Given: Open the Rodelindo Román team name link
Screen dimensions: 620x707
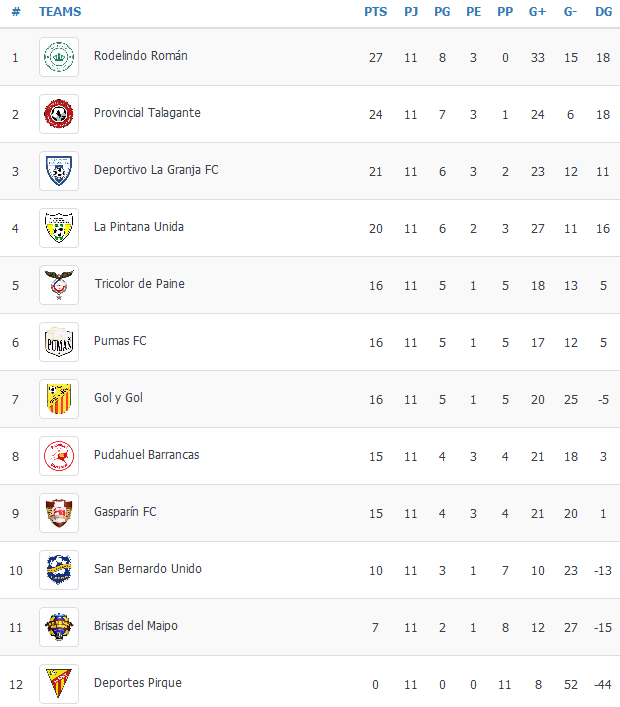Looking at the screenshot, I should 141,56.
